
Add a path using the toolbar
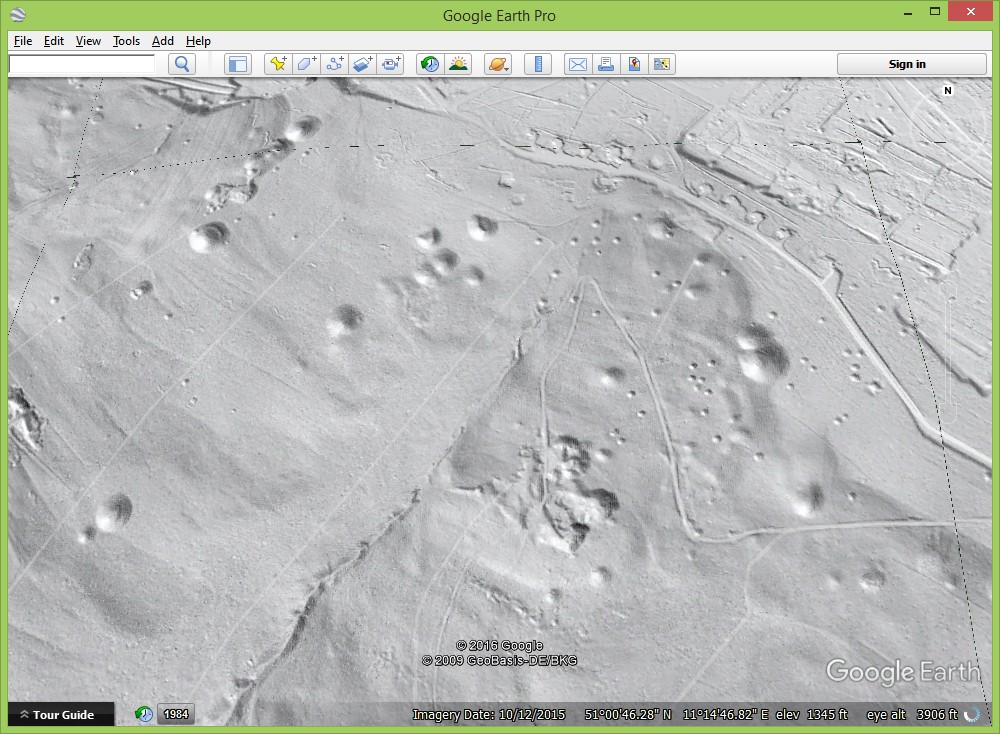click(335, 64)
